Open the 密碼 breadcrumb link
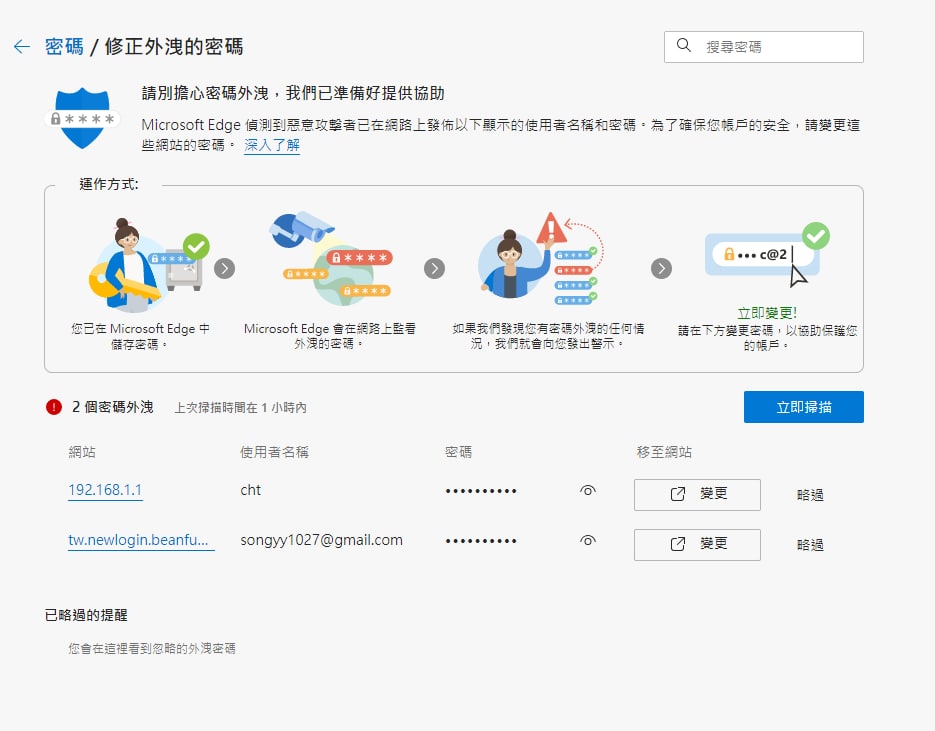935x731 pixels. pos(63,47)
